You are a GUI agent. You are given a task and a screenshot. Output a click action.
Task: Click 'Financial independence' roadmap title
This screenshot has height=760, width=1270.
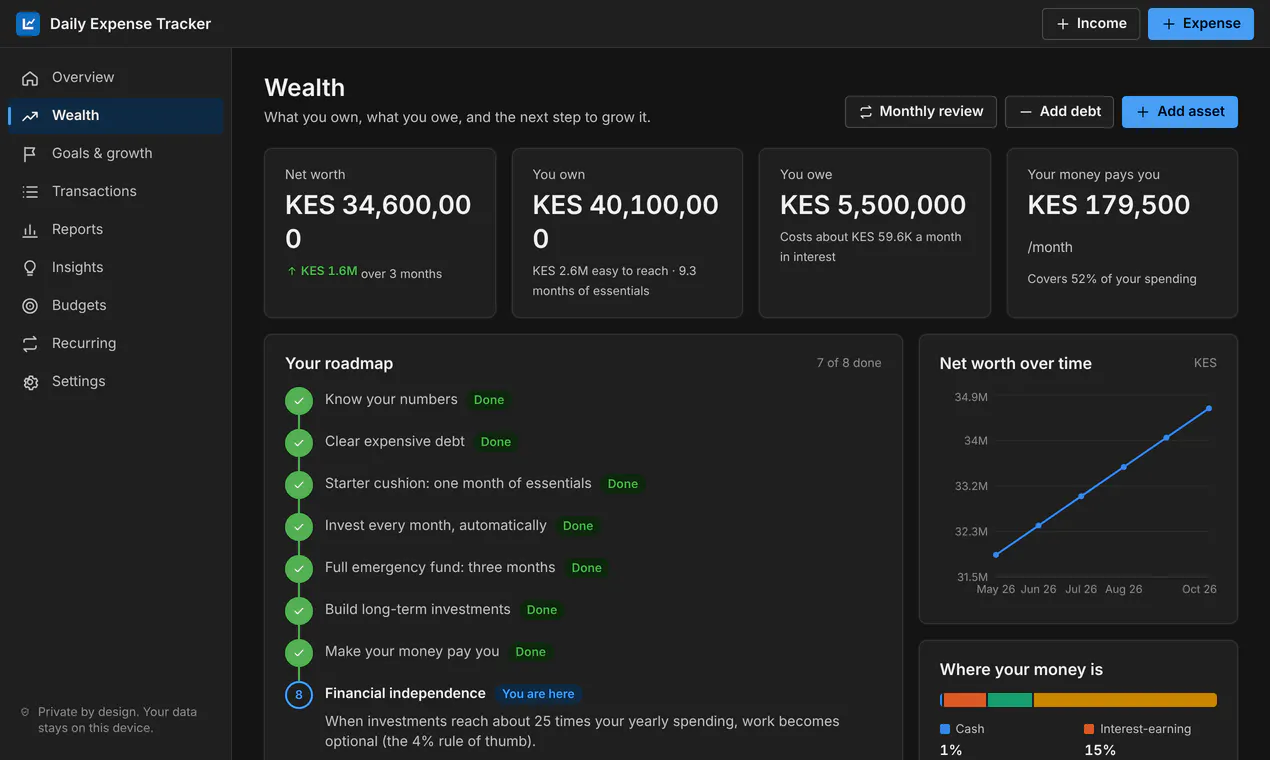(x=405, y=693)
